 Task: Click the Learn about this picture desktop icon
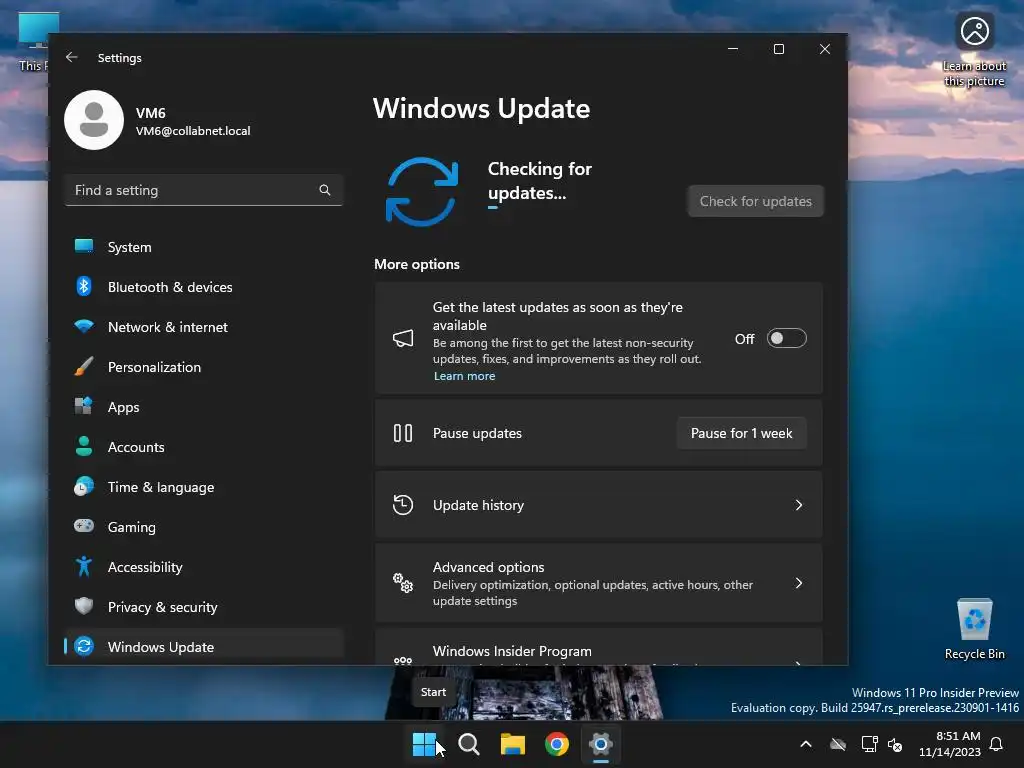pyautogui.click(x=974, y=51)
